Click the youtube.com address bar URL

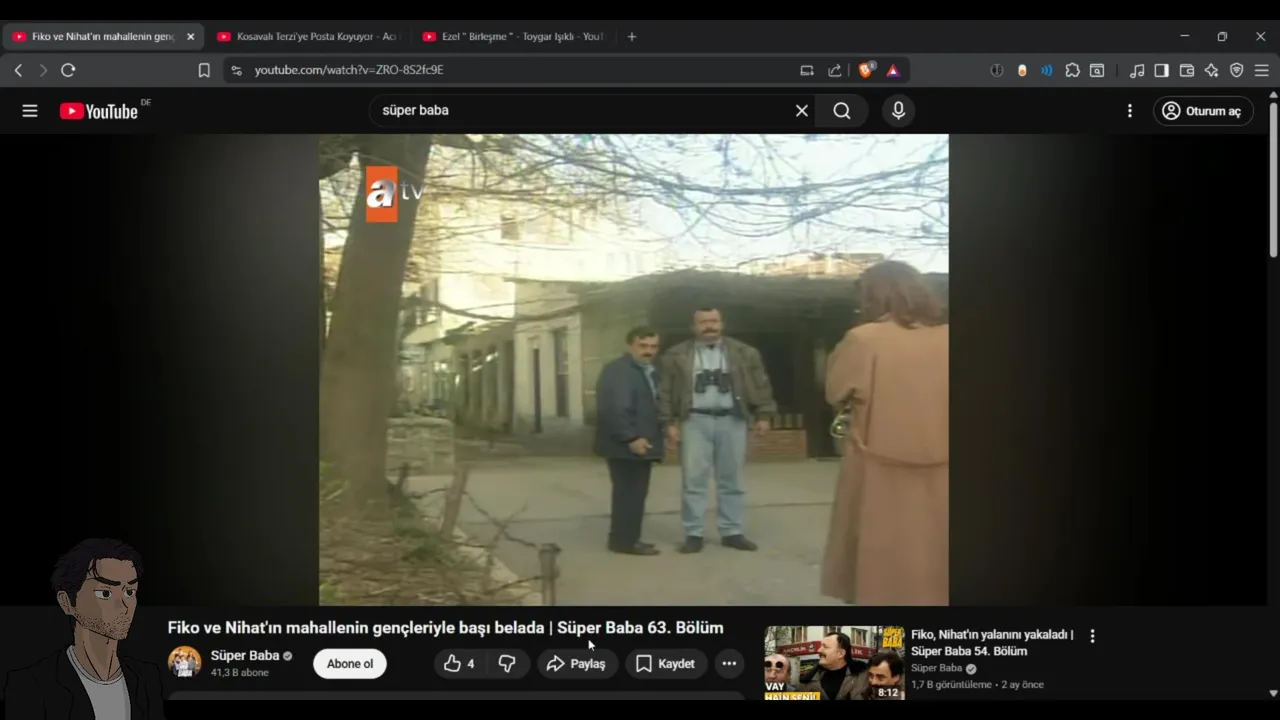[x=349, y=70]
